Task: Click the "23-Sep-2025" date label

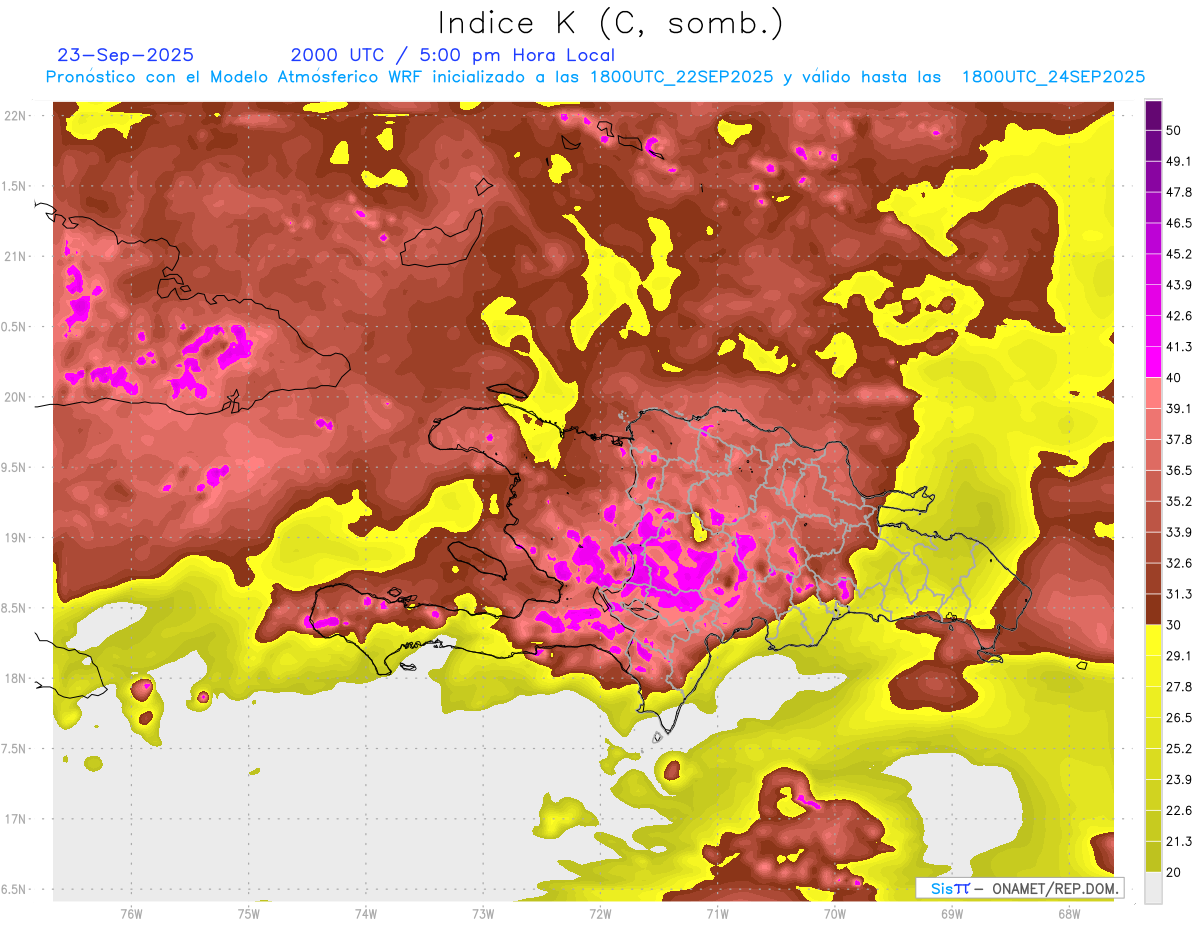Action: coord(125,55)
